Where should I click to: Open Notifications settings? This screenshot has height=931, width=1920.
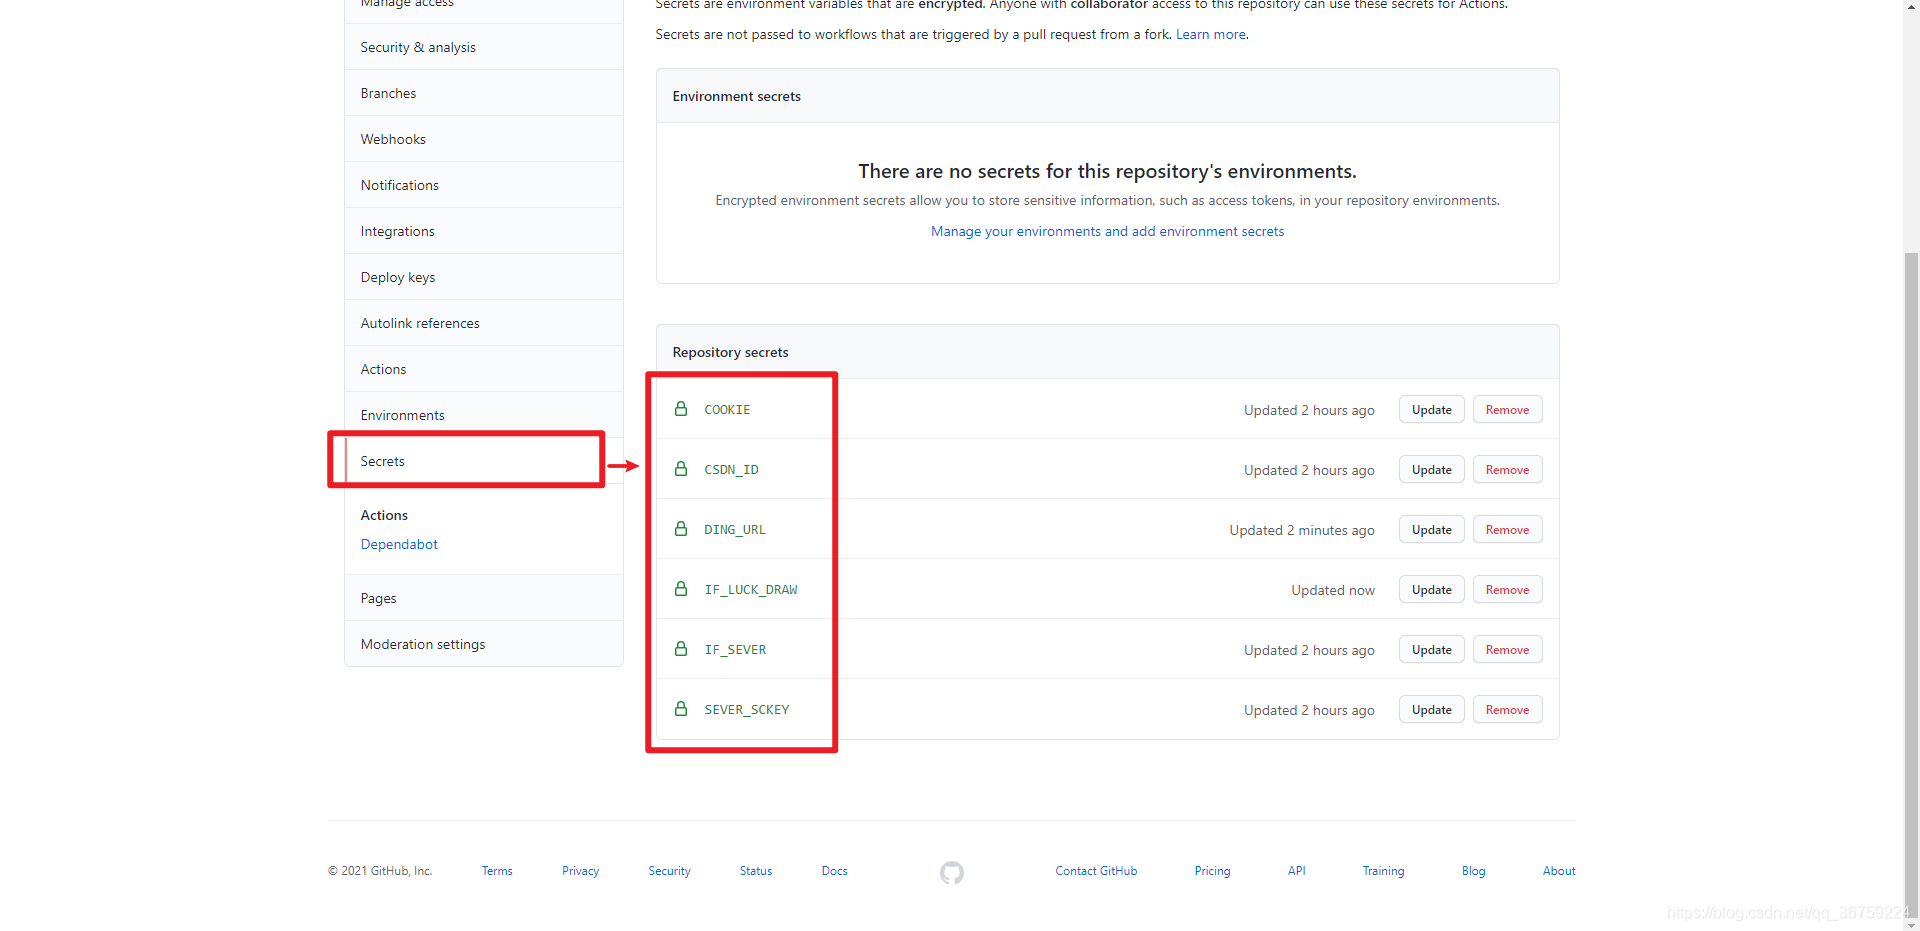click(484, 185)
